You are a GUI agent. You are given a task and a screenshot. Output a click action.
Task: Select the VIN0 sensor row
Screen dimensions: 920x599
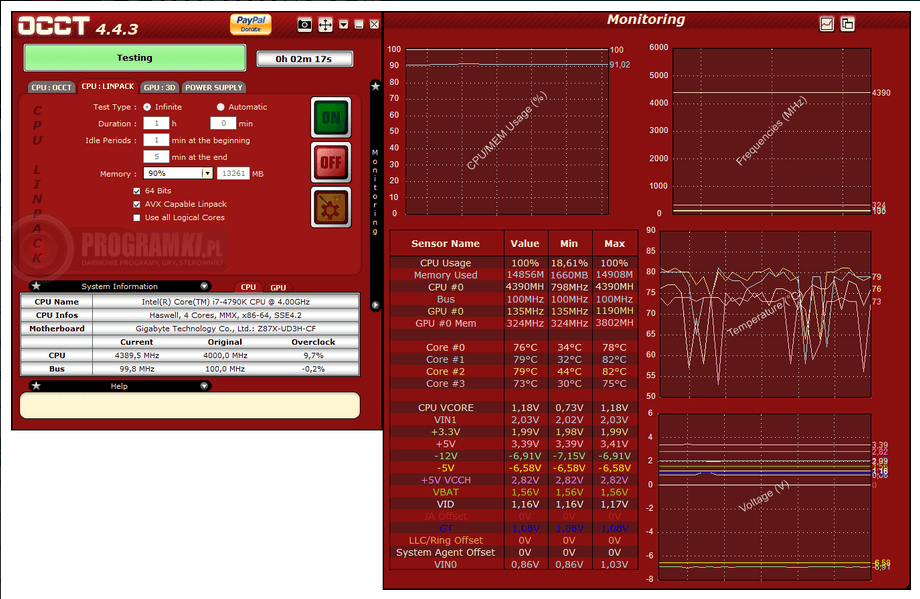tap(513, 564)
